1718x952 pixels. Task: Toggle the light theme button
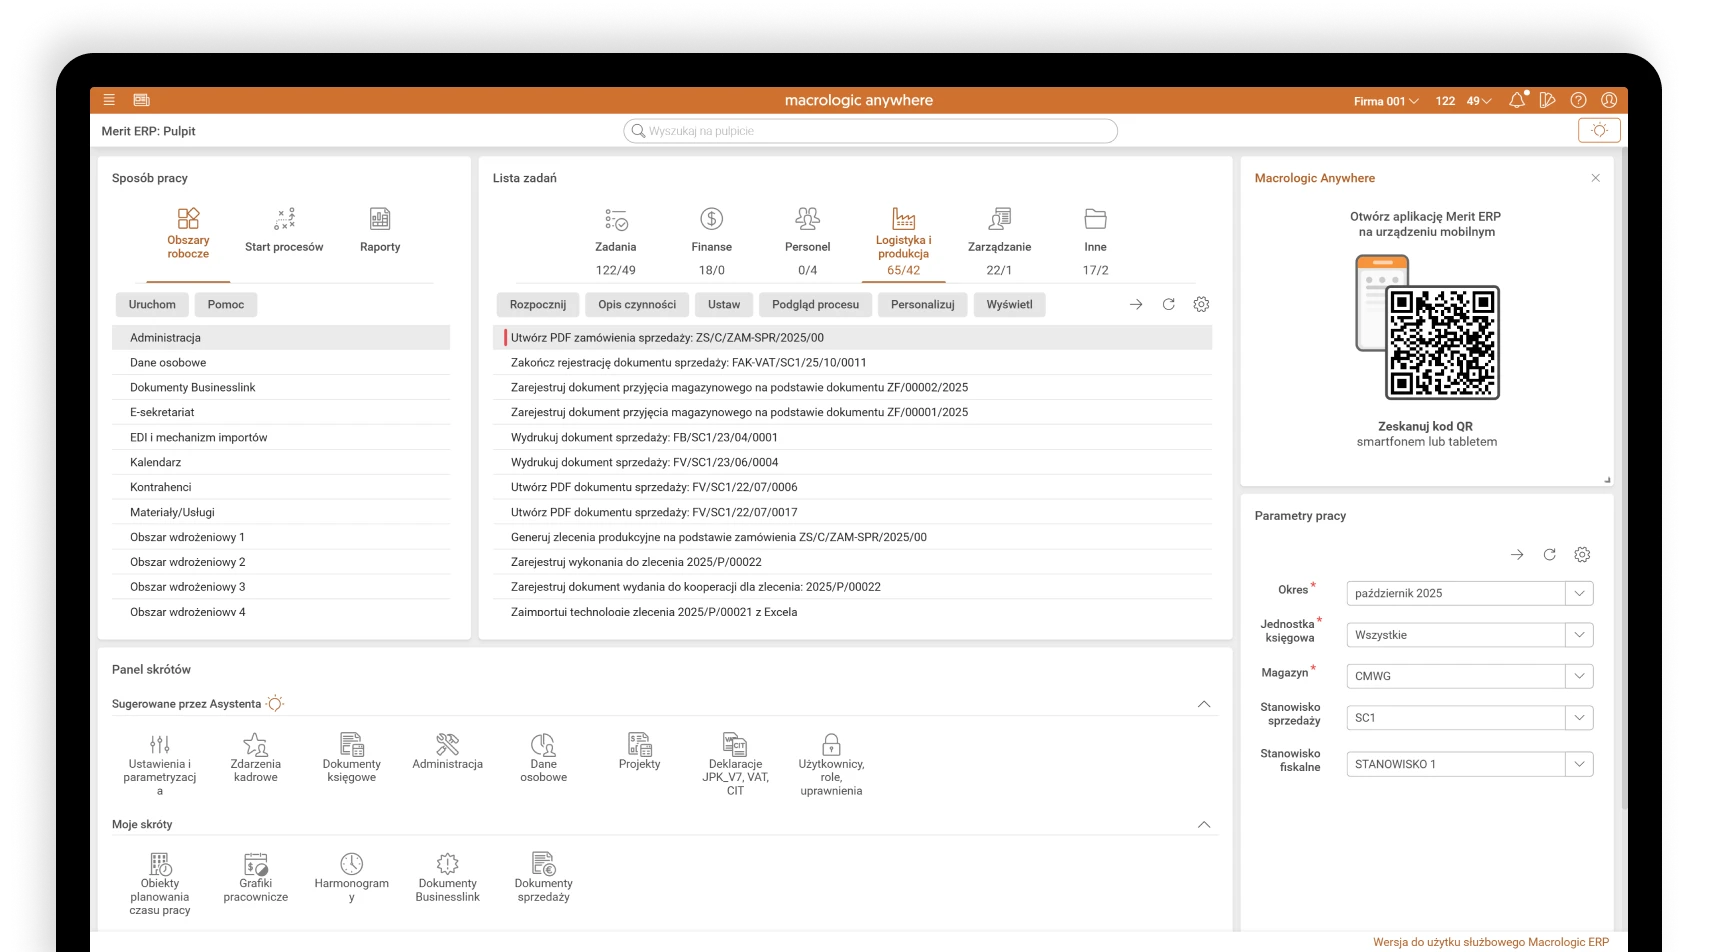(1598, 131)
